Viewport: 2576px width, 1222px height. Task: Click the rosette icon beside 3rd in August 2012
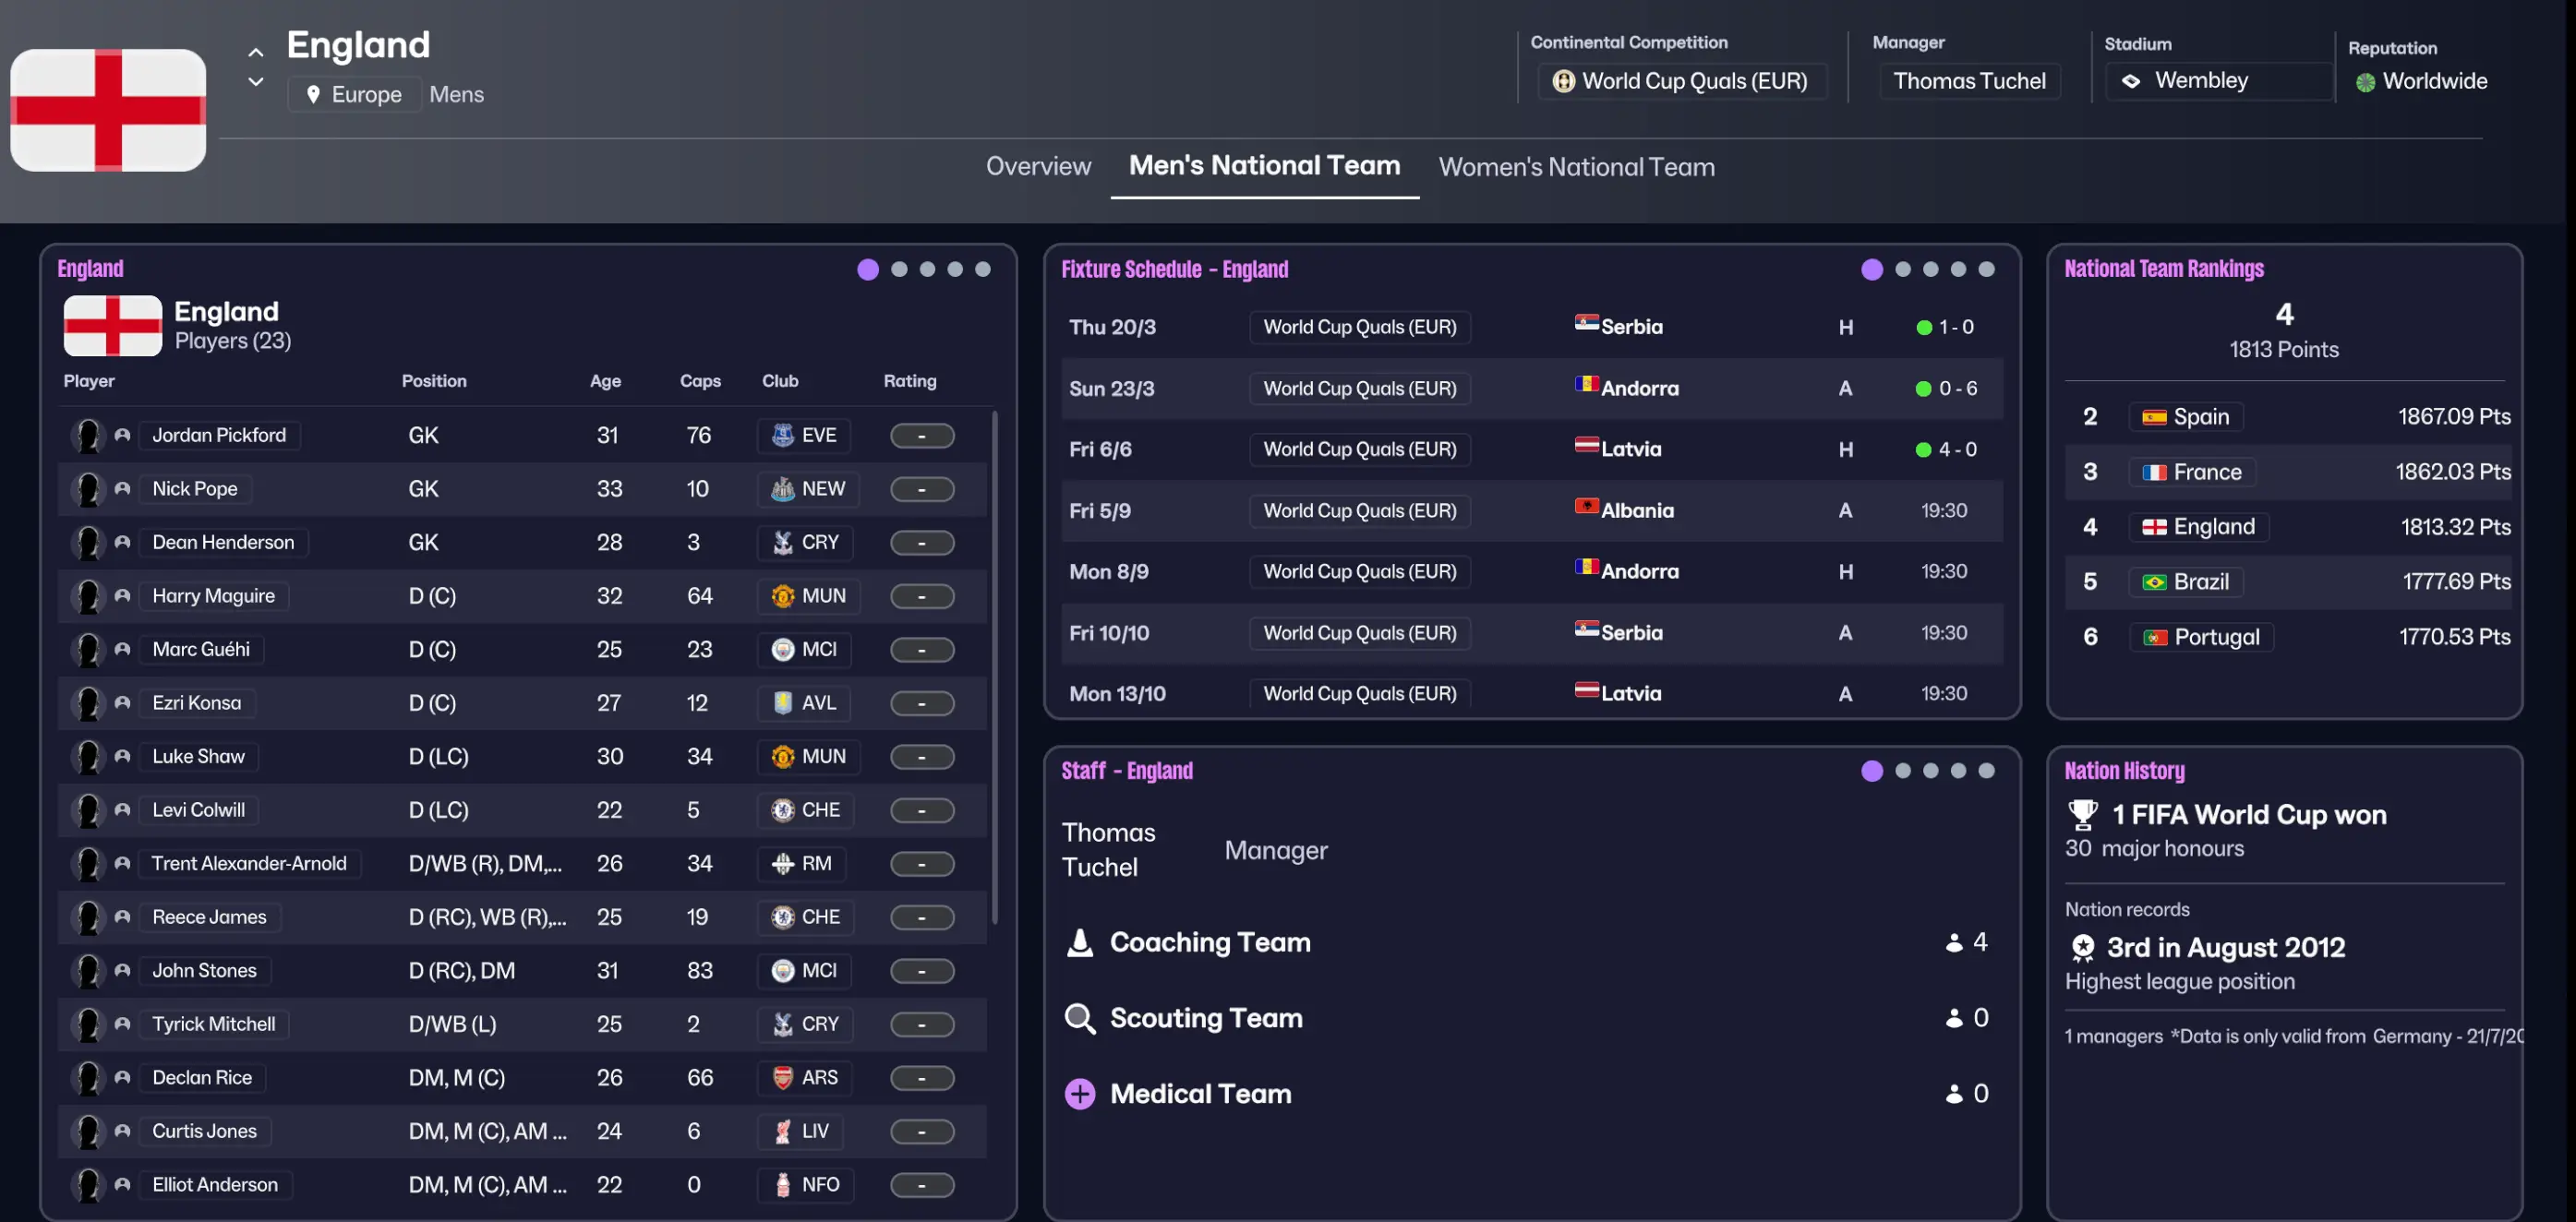(2083, 947)
